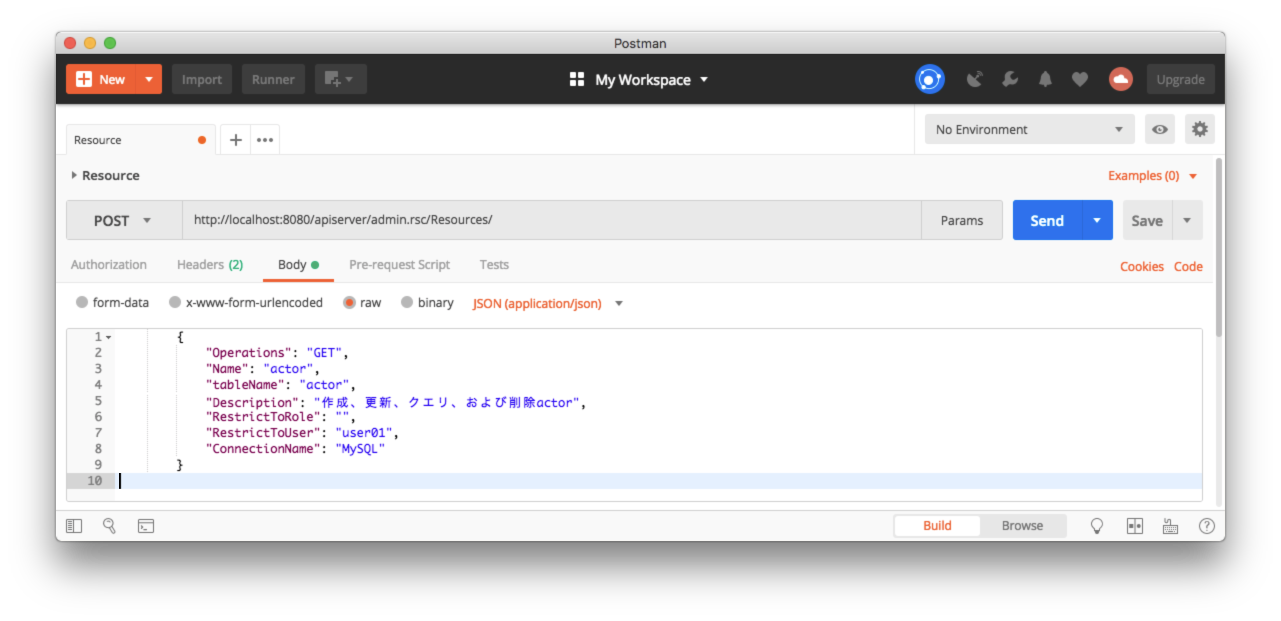Click the Params button

tap(962, 220)
